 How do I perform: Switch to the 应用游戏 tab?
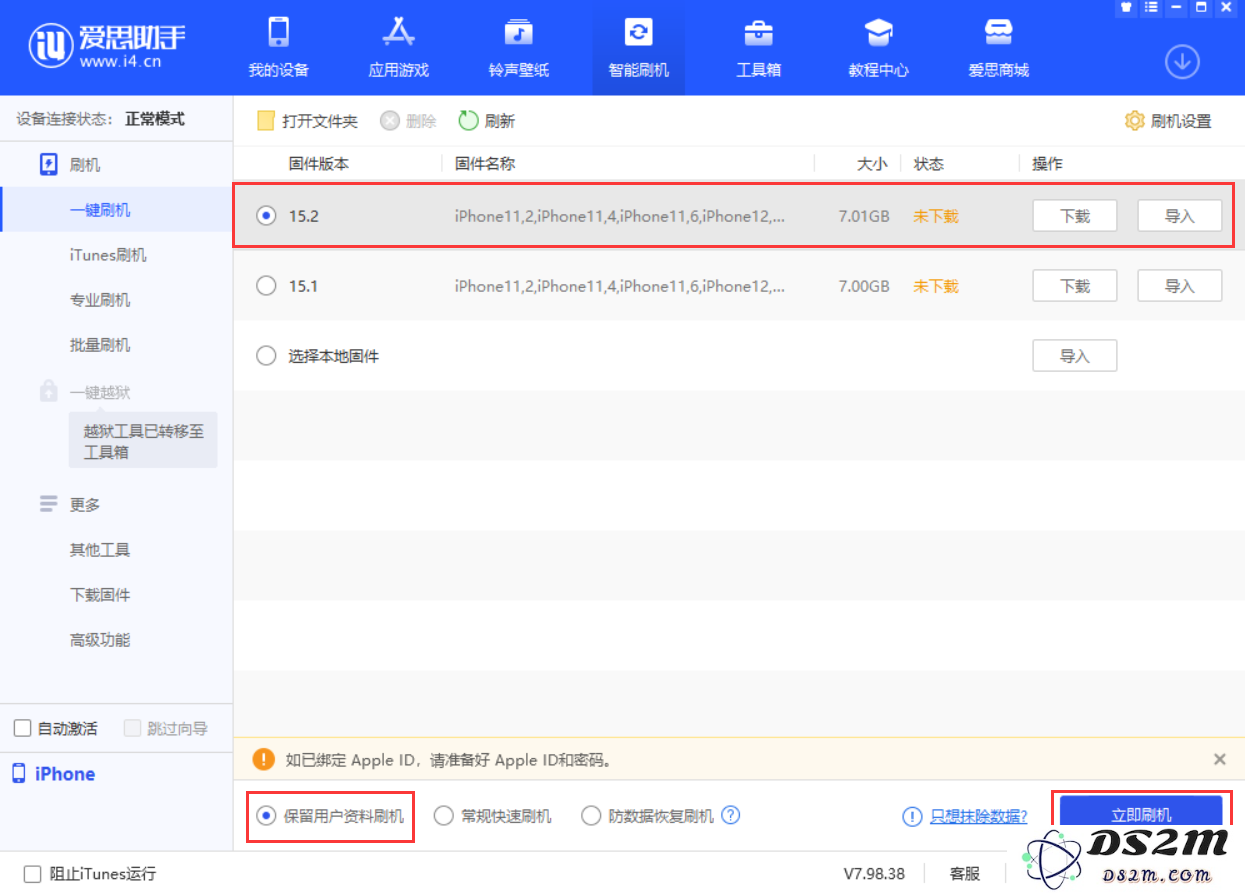398,48
